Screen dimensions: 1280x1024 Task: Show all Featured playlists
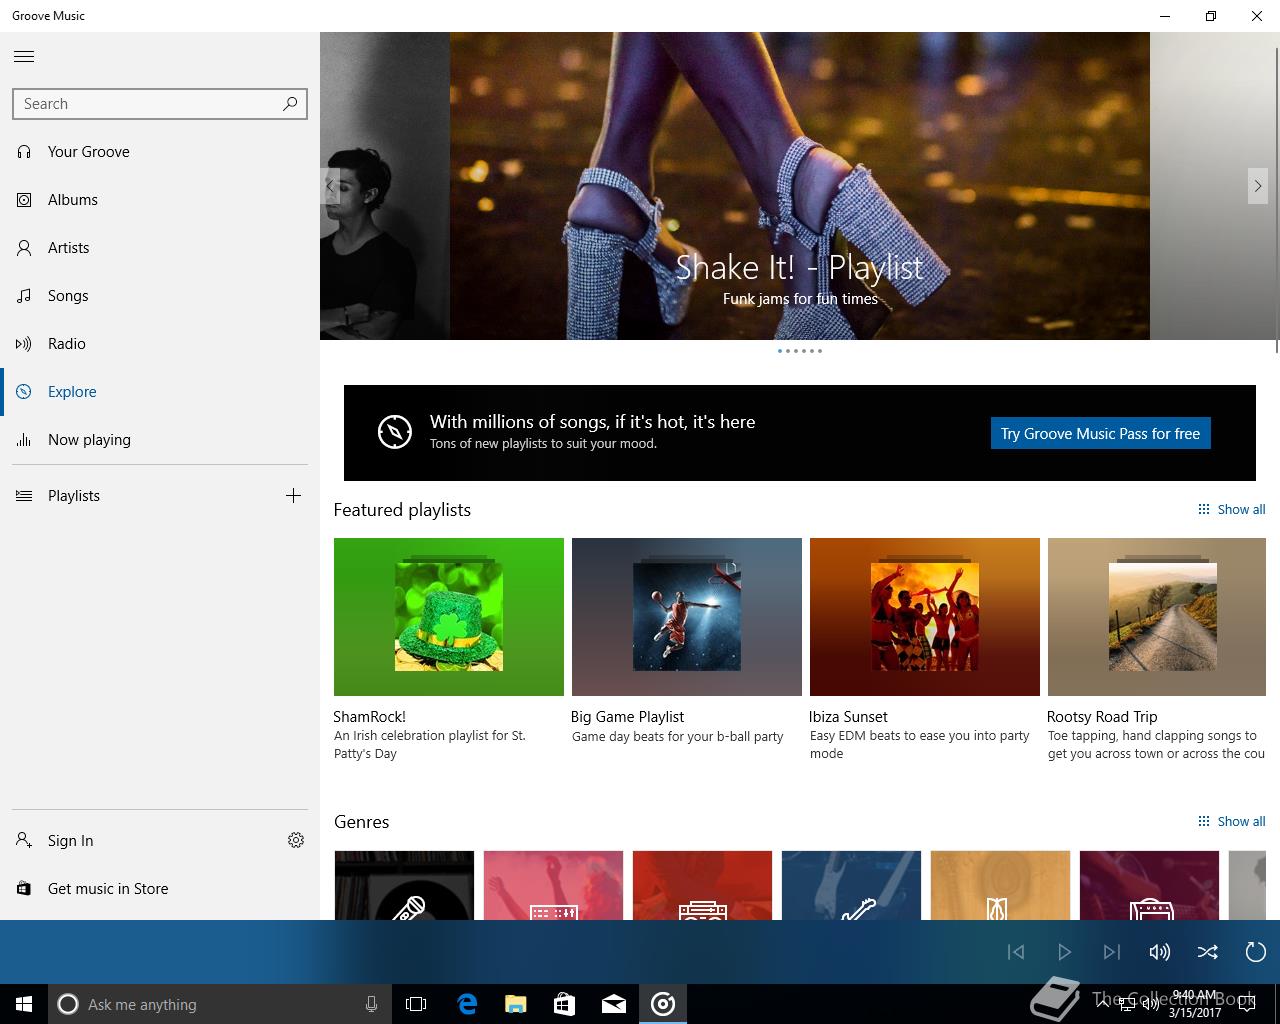(x=1232, y=509)
